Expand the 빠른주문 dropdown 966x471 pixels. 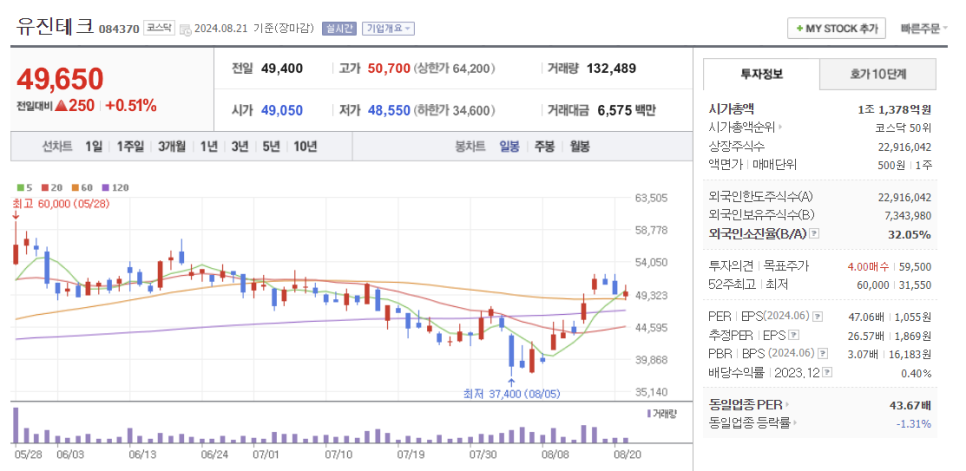pos(923,28)
